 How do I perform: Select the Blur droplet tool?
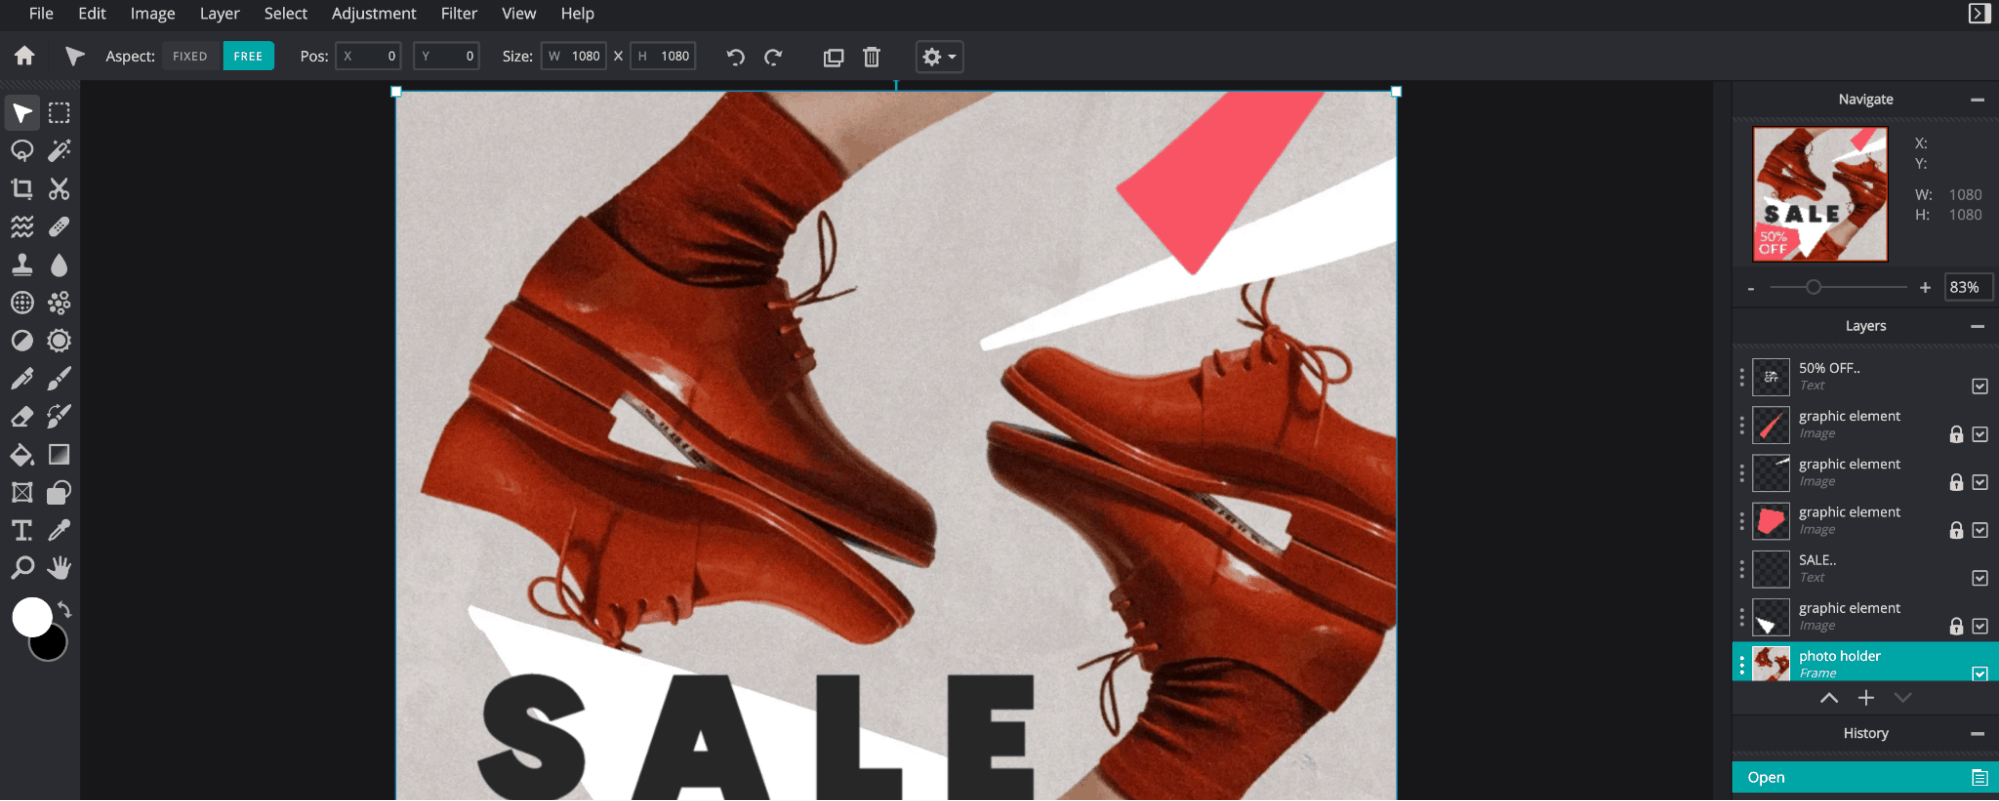point(59,265)
